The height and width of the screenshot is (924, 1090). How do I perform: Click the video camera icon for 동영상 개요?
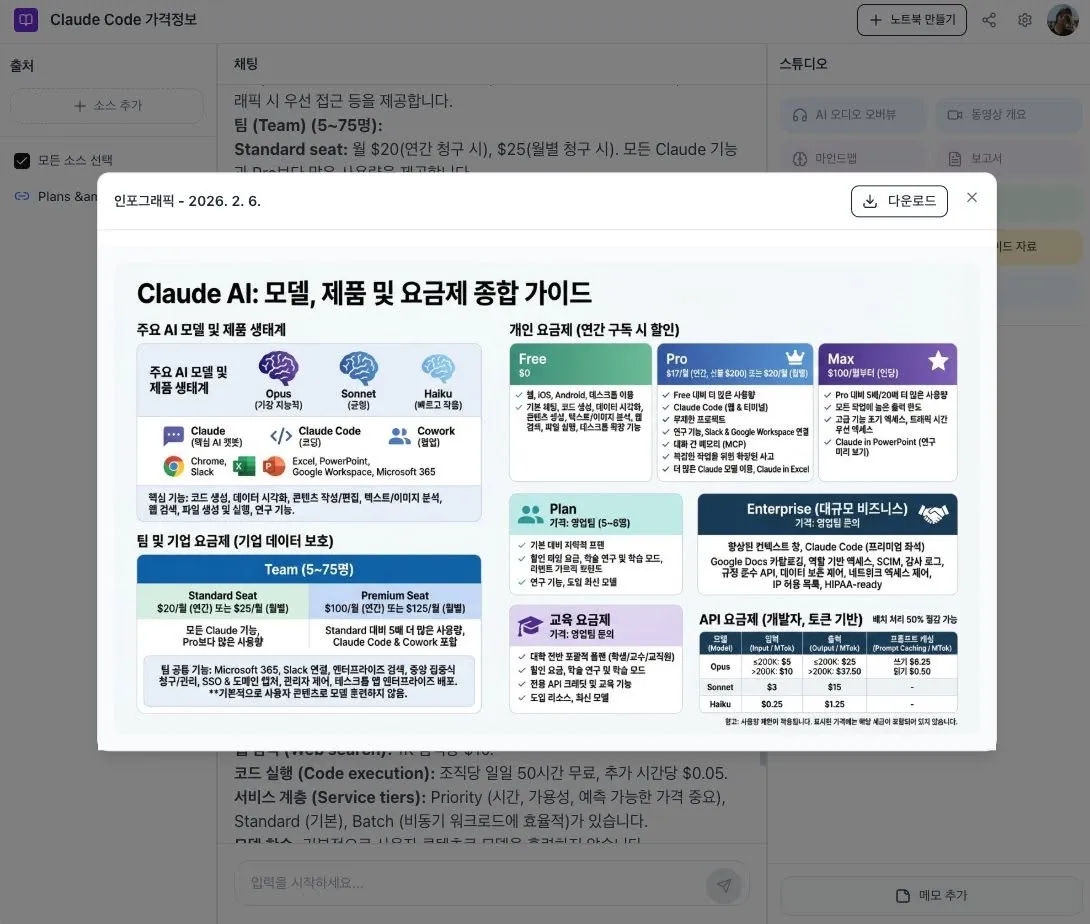click(x=955, y=115)
